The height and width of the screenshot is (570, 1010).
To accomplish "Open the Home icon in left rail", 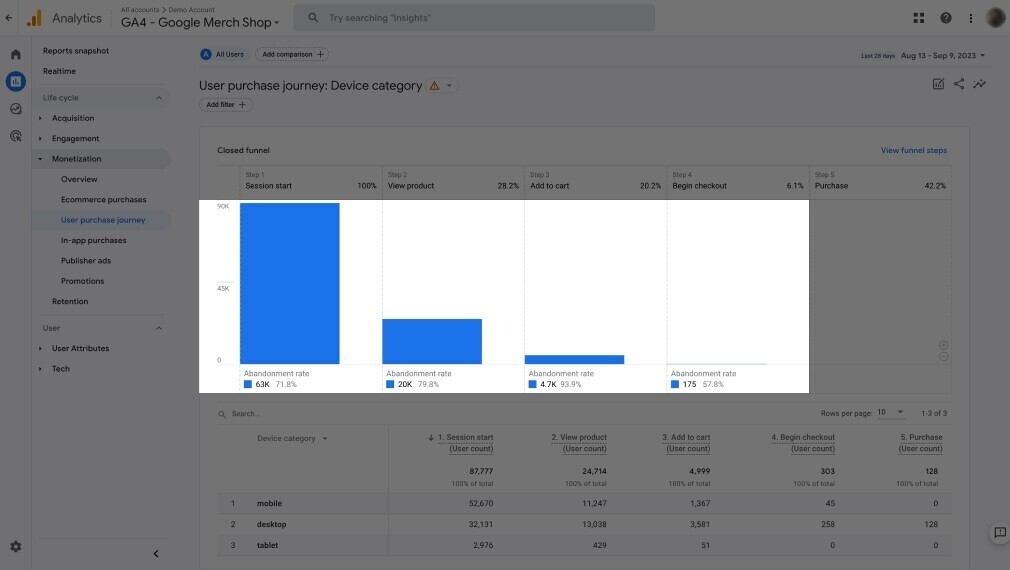I will (x=15, y=54).
